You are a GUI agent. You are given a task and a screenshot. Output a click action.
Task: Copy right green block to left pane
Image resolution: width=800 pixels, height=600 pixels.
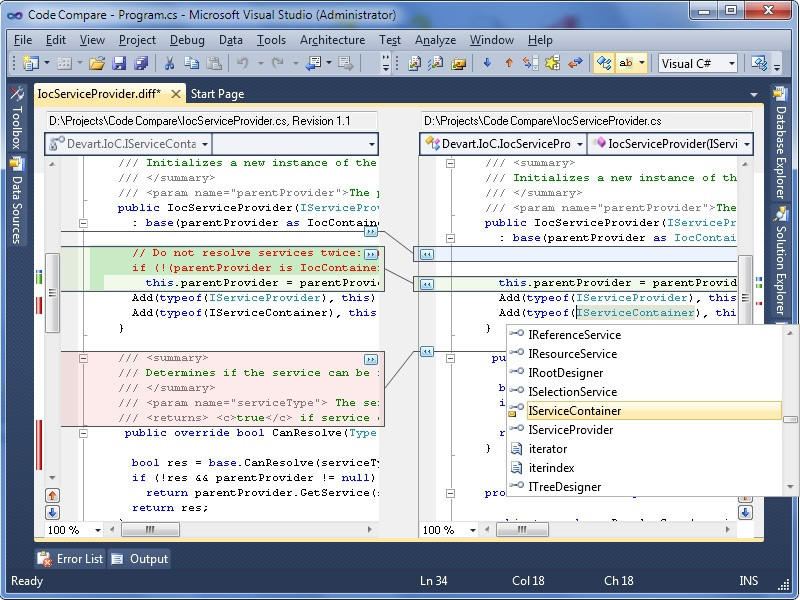pos(427,284)
